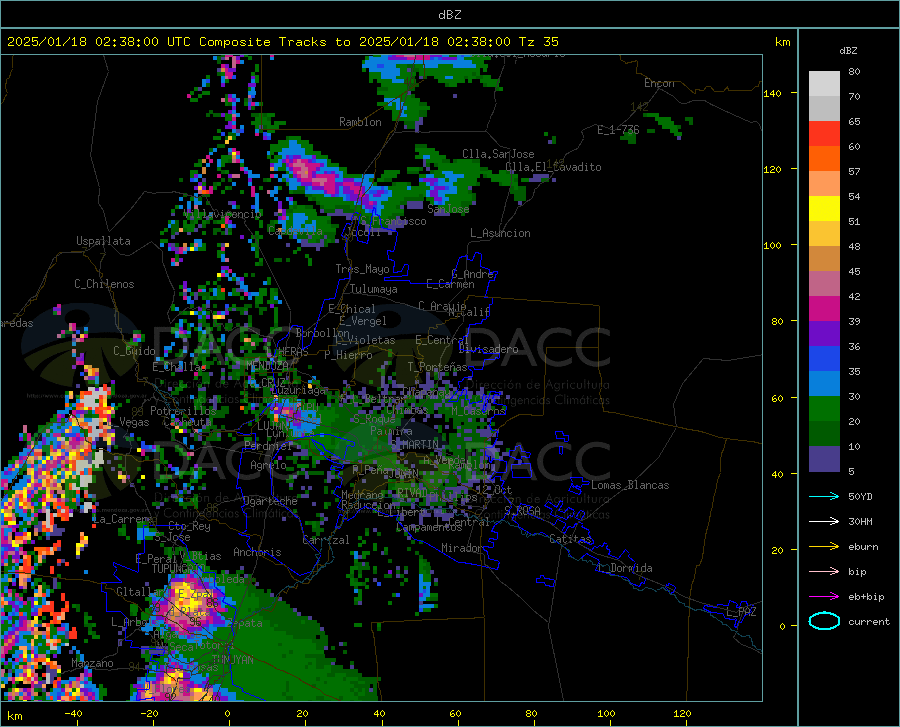Click the cyan ellipse 'current' legend icon
This screenshot has height=727, width=900.
pyautogui.click(x=824, y=621)
